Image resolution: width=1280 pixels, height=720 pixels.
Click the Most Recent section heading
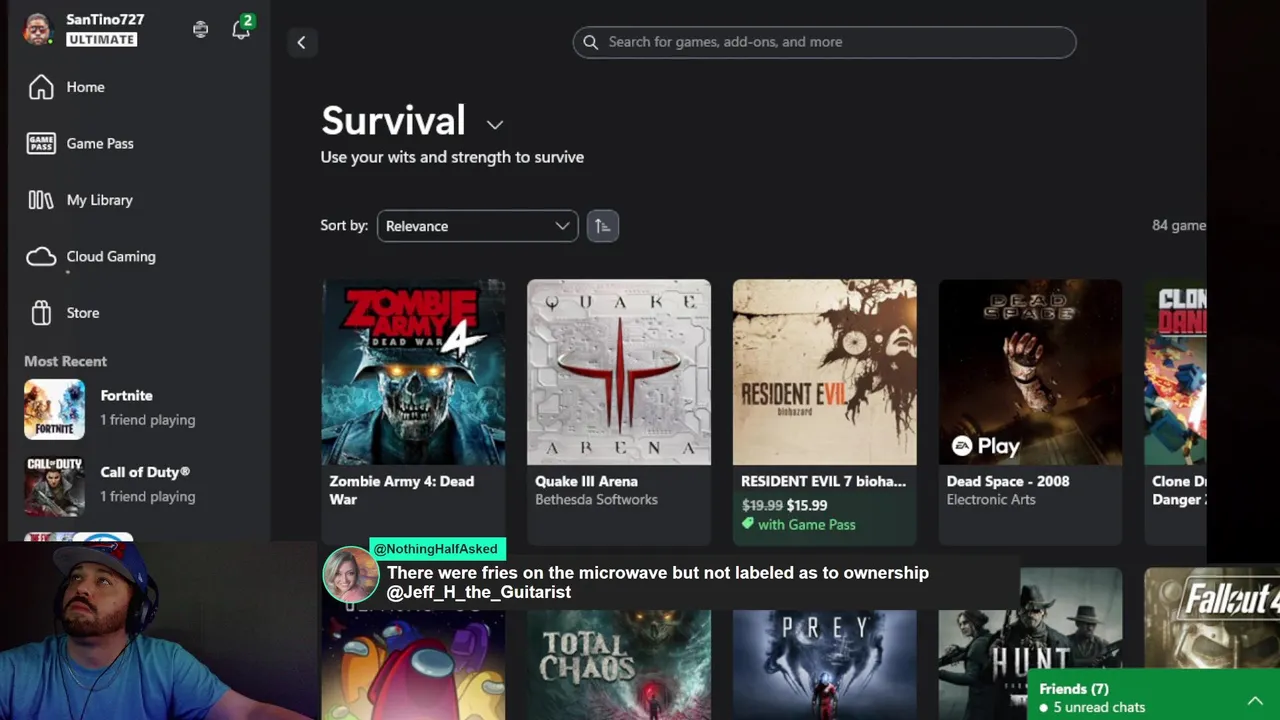pos(65,361)
